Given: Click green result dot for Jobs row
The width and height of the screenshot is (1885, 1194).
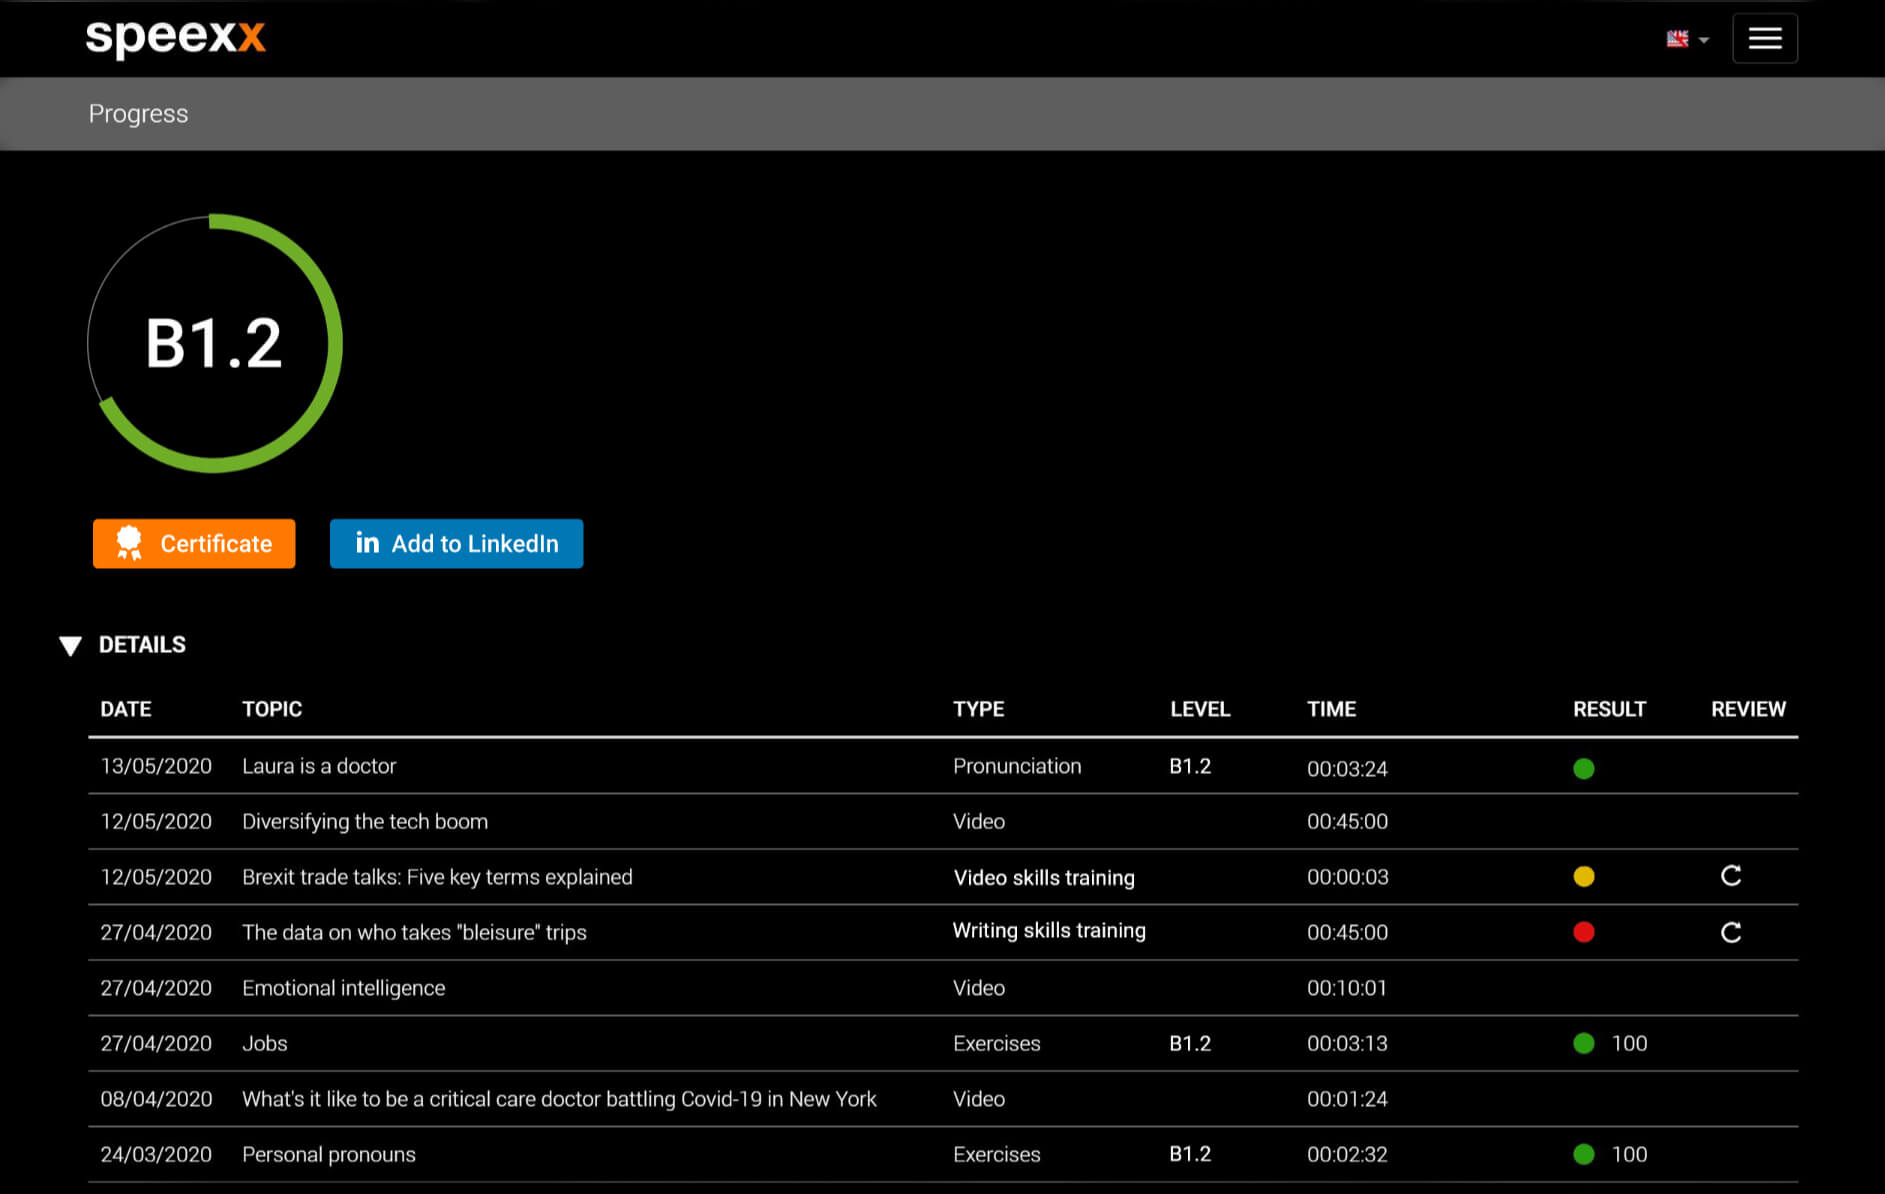Looking at the screenshot, I should pos(1584,1043).
